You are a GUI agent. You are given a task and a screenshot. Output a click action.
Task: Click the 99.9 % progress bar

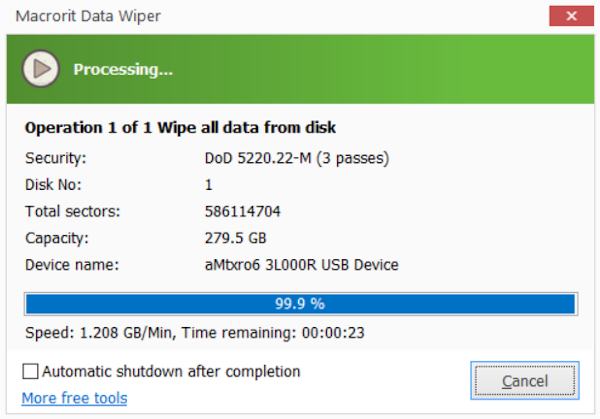tap(301, 304)
